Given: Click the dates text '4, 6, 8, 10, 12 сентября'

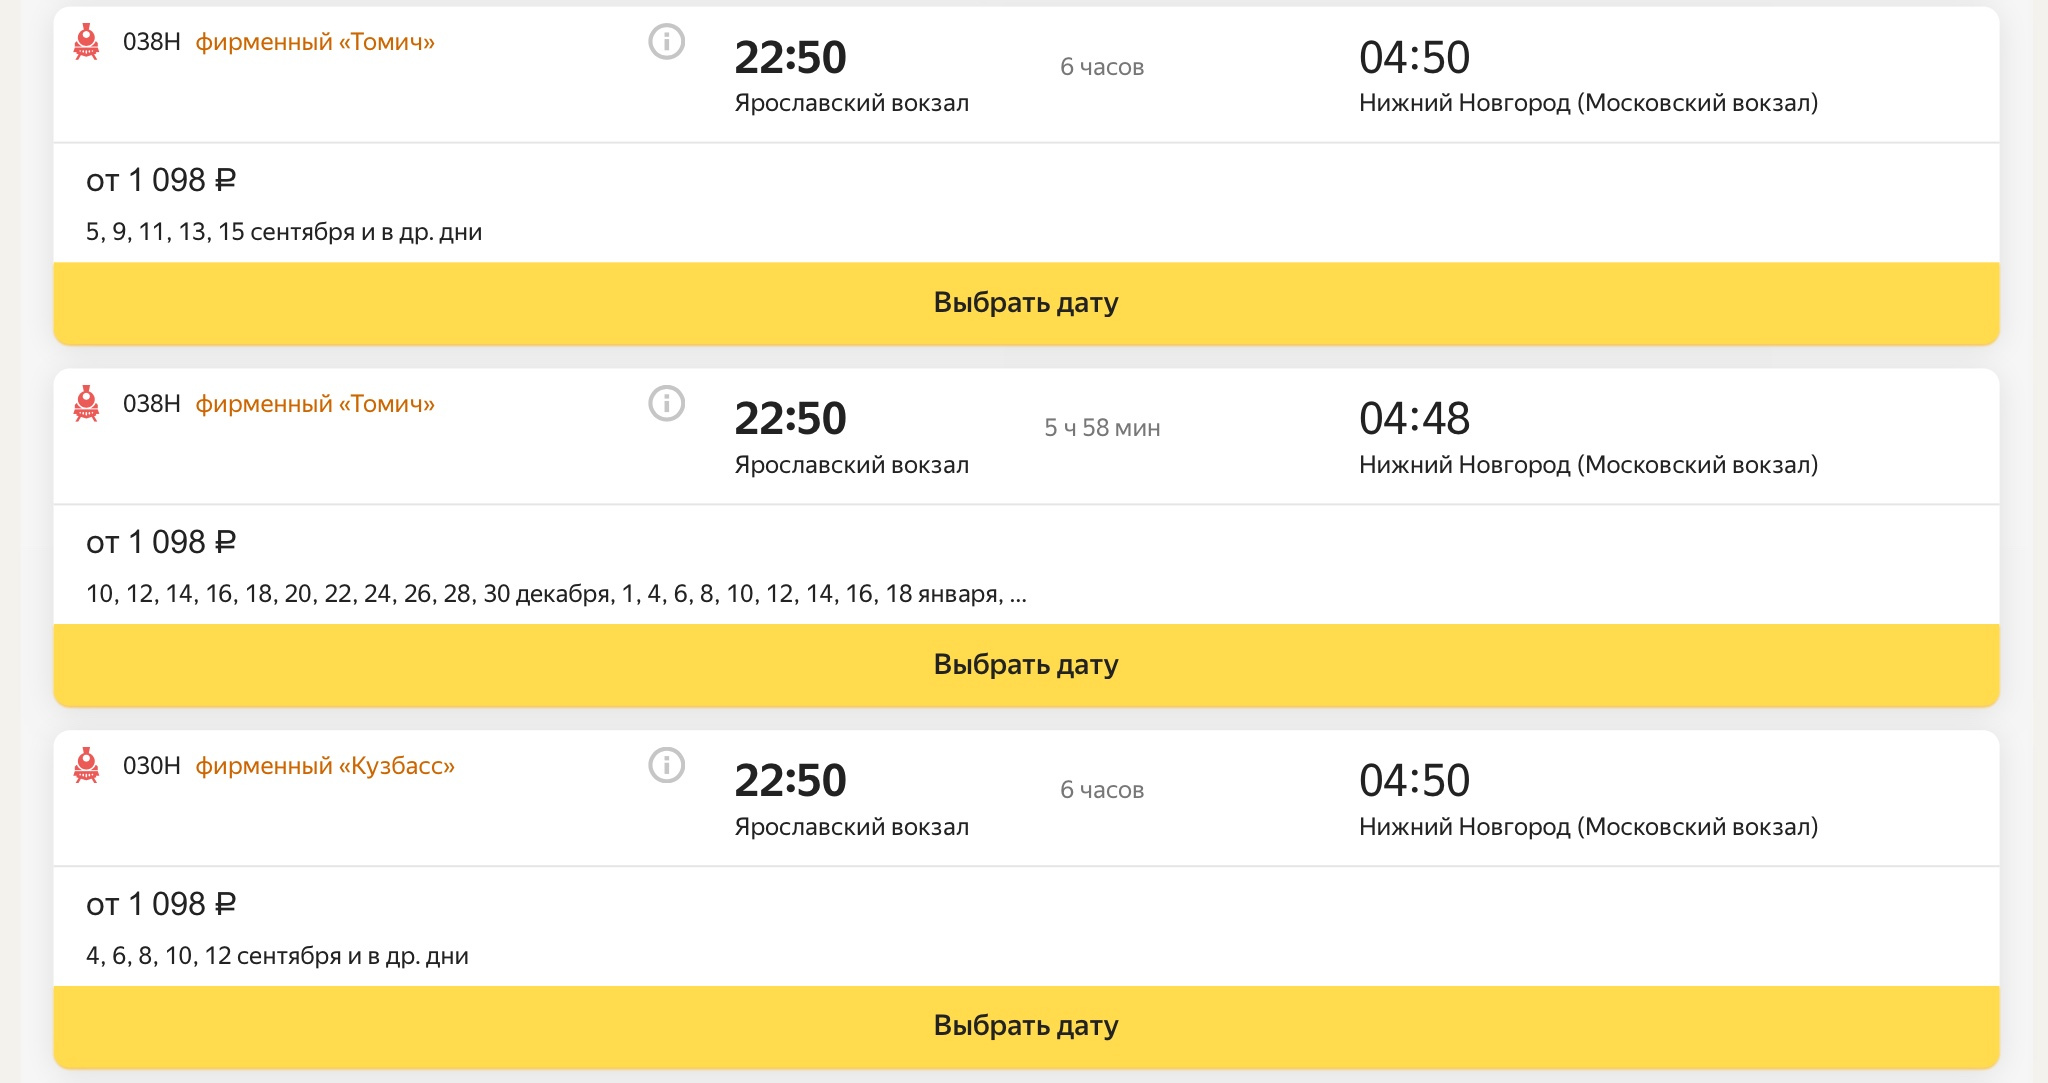Looking at the screenshot, I should [x=277, y=956].
